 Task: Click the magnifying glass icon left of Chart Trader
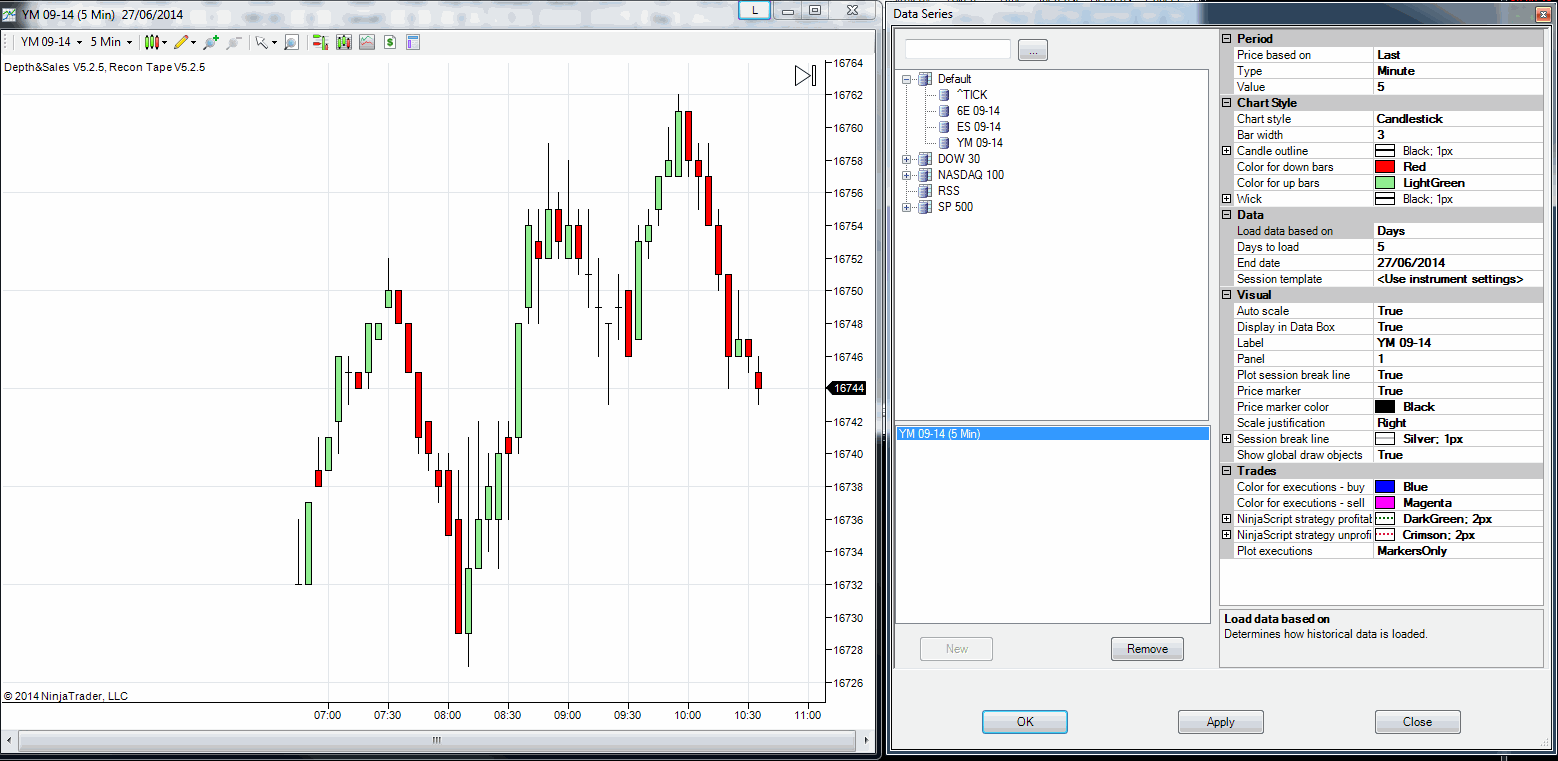pyautogui.click(x=291, y=42)
